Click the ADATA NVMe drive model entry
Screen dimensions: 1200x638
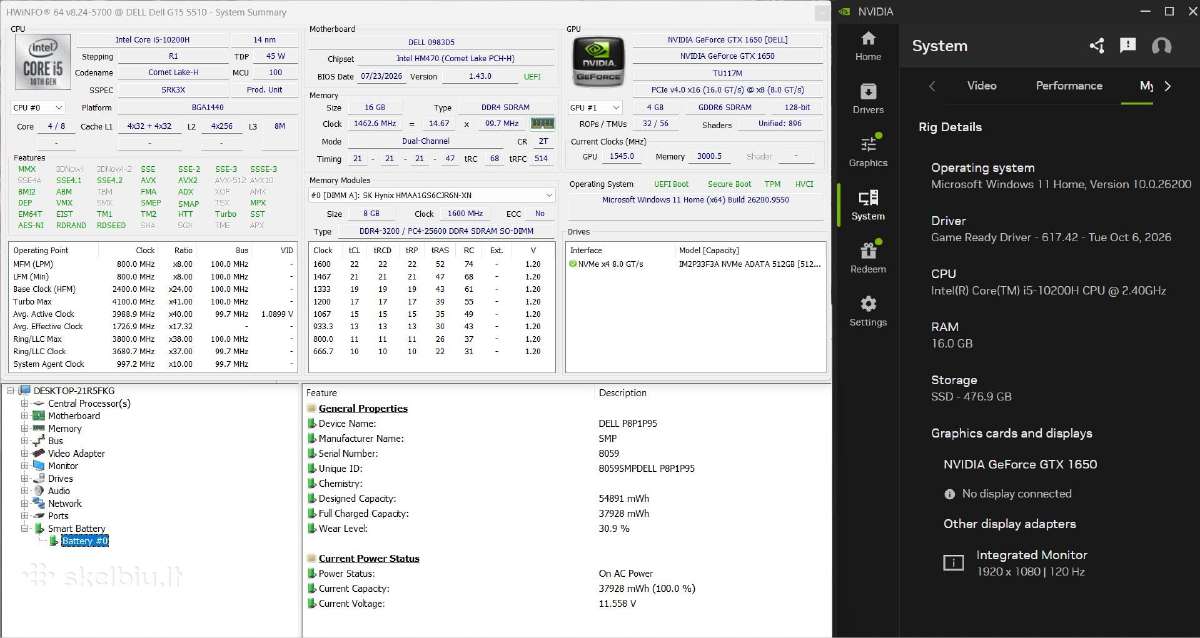pos(749,264)
